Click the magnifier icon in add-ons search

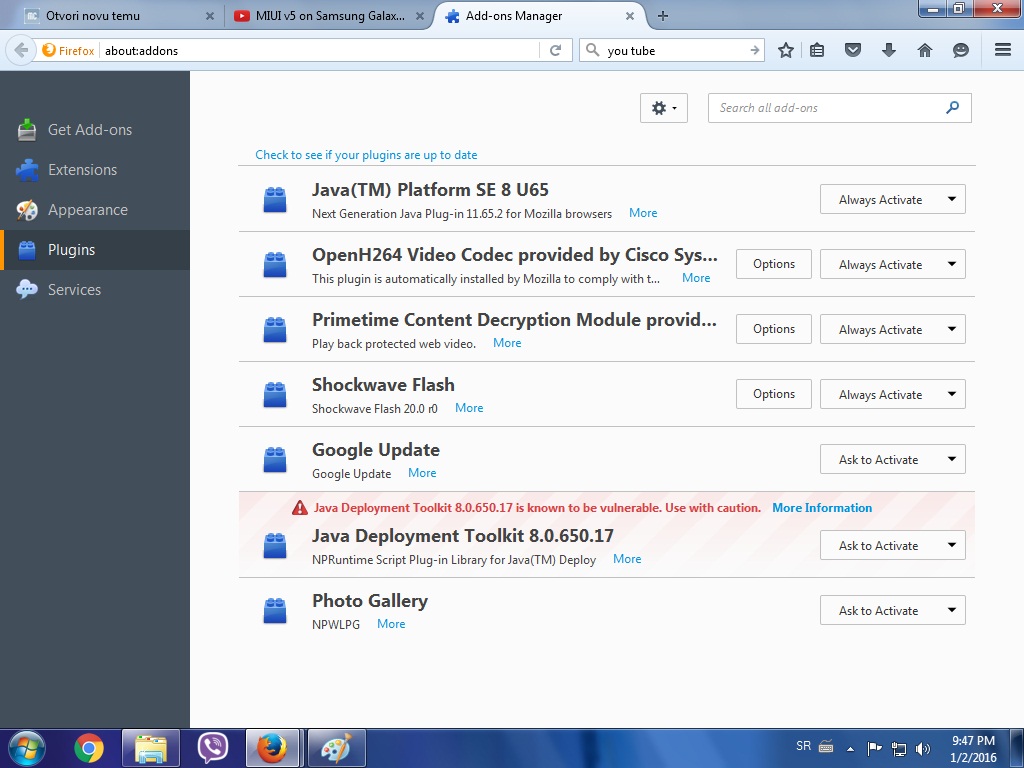(952, 108)
